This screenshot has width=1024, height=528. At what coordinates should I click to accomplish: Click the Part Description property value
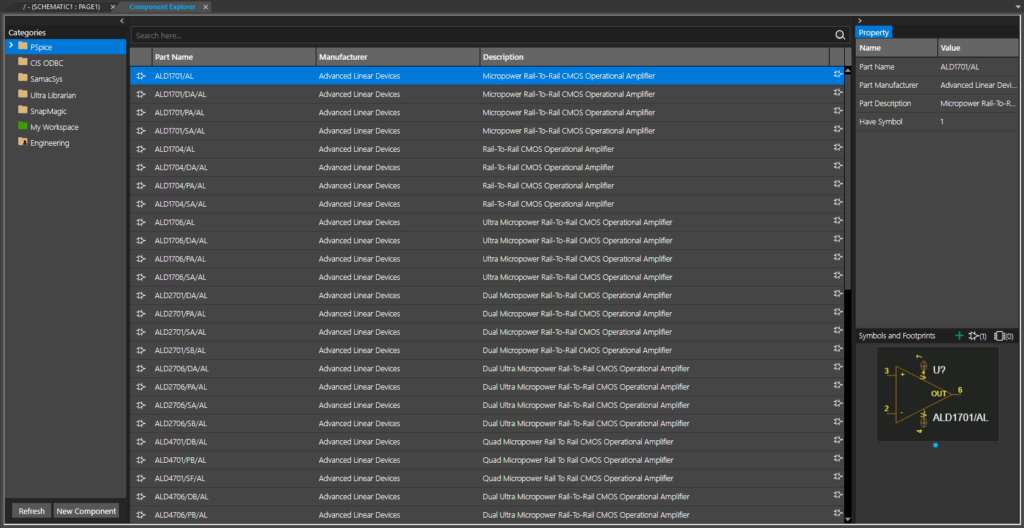(978, 103)
